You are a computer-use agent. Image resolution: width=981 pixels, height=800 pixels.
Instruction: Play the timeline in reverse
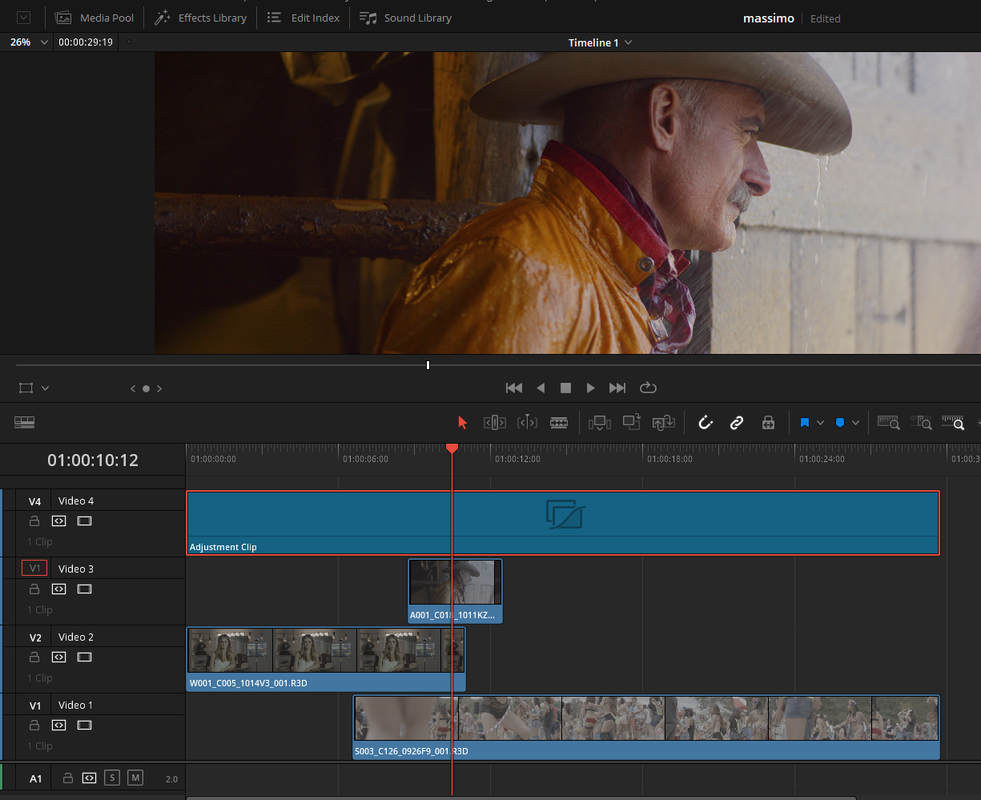coord(541,388)
